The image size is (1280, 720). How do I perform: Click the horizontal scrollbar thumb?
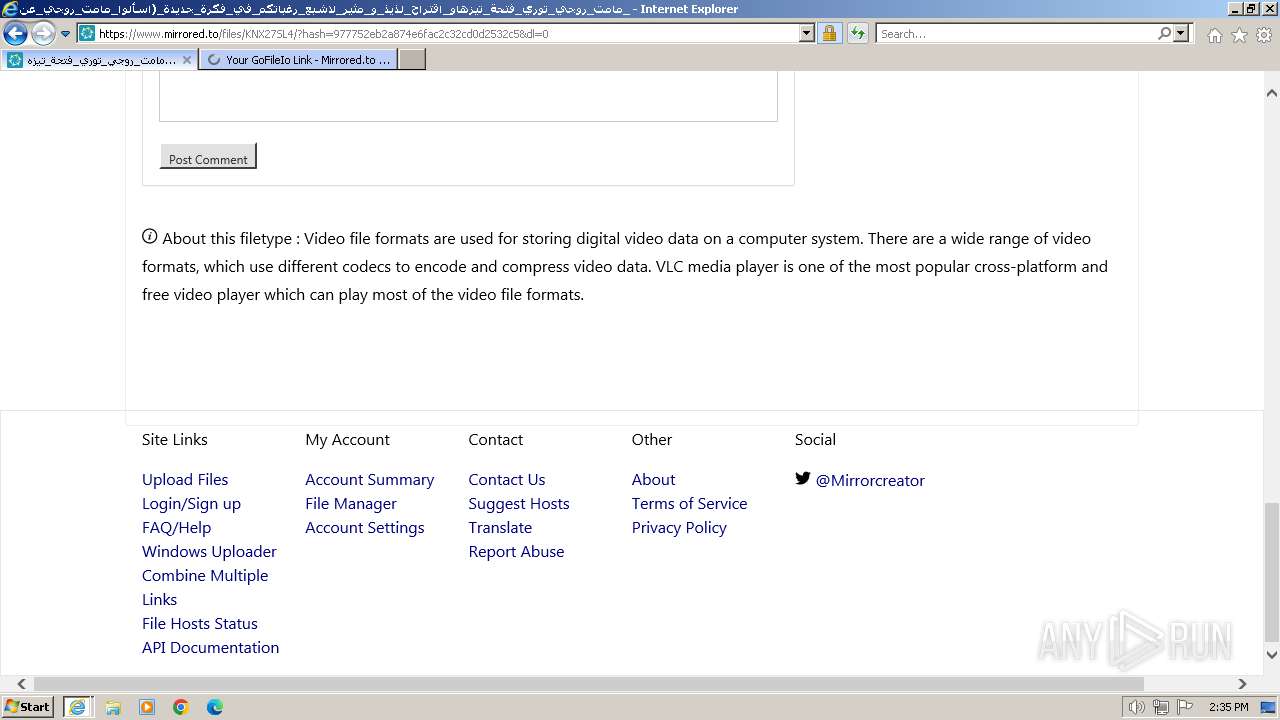(x=588, y=684)
